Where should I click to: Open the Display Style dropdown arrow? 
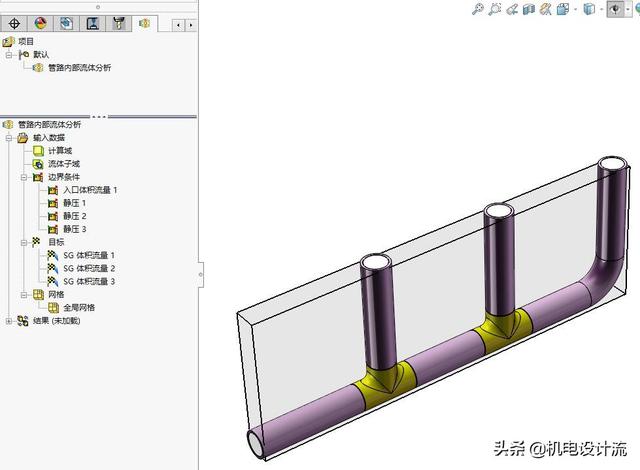[602, 9]
